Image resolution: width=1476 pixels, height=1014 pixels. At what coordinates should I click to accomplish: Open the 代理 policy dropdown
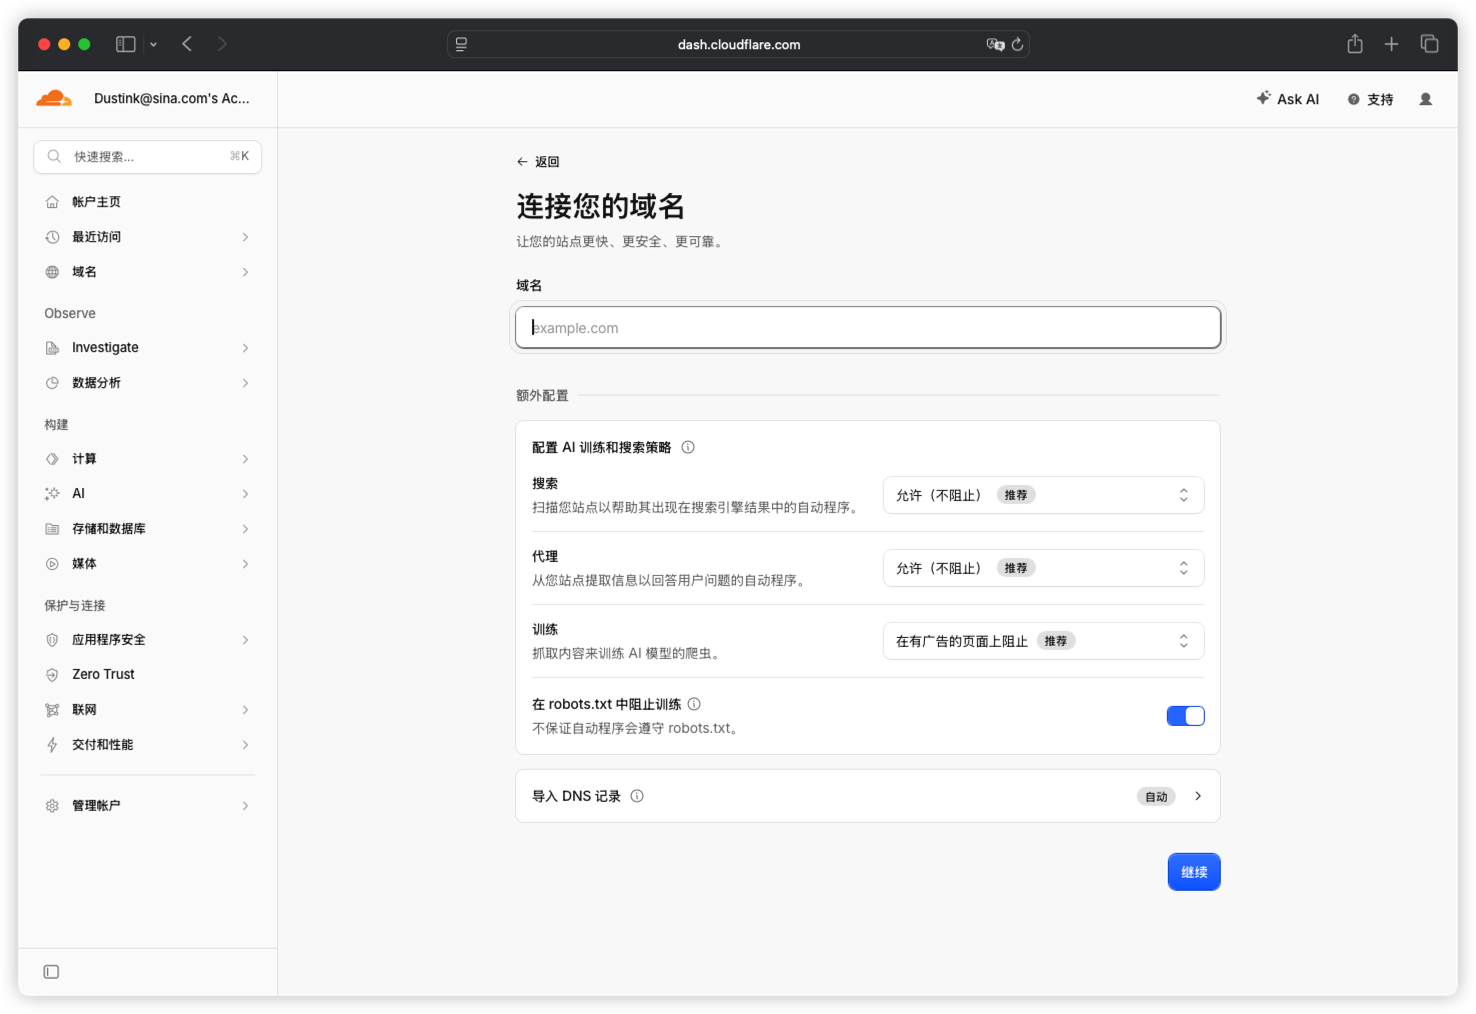(1043, 568)
